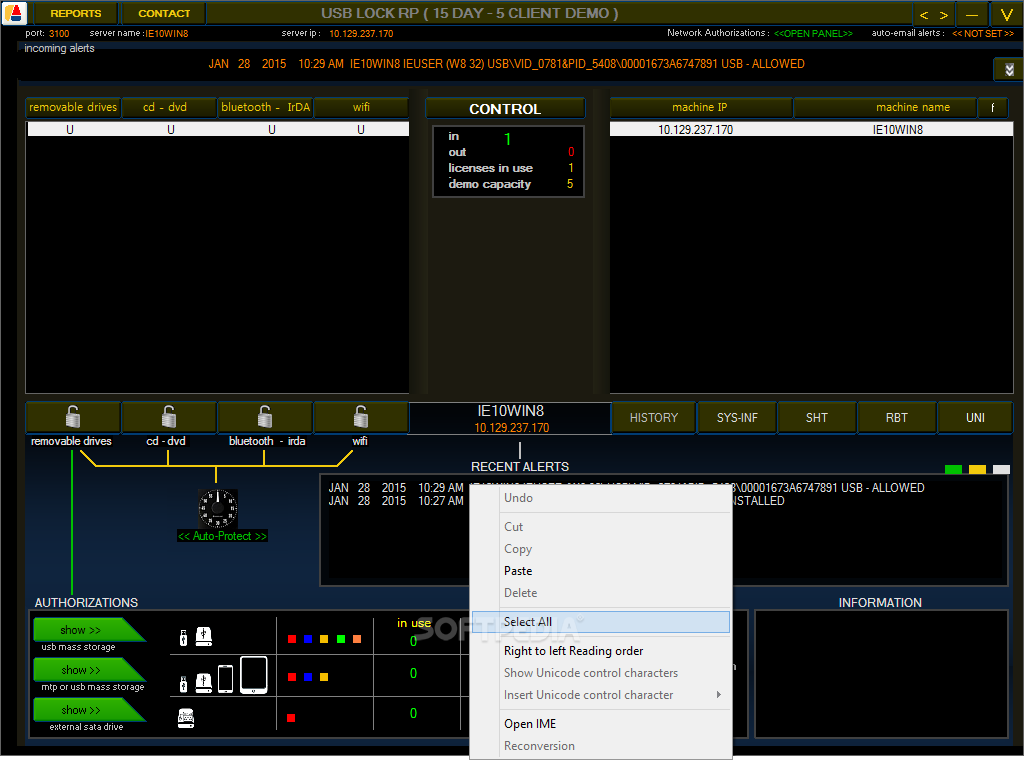Viewport: 1024px width, 760px height.
Task: Click red swatch in usb mass storage row
Action: 292,639
